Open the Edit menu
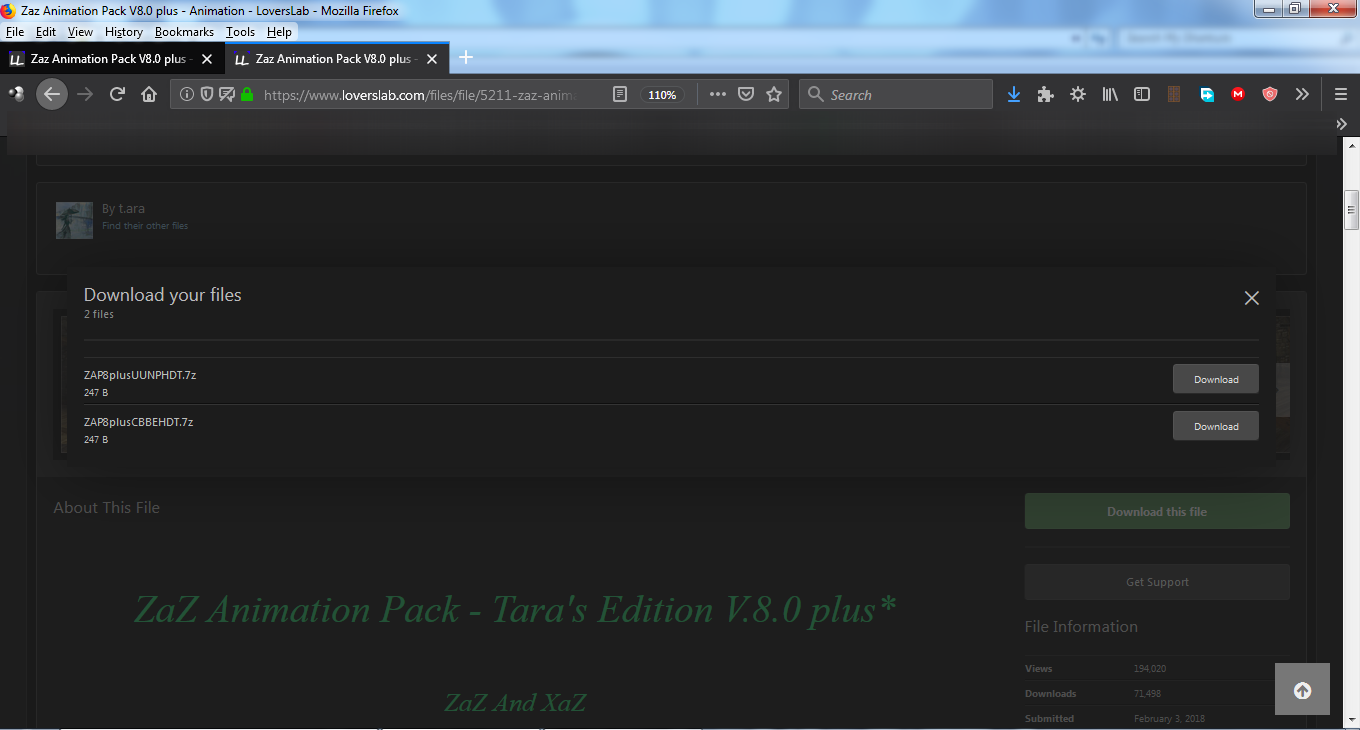This screenshot has height=730, width=1360. coord(46,32)
